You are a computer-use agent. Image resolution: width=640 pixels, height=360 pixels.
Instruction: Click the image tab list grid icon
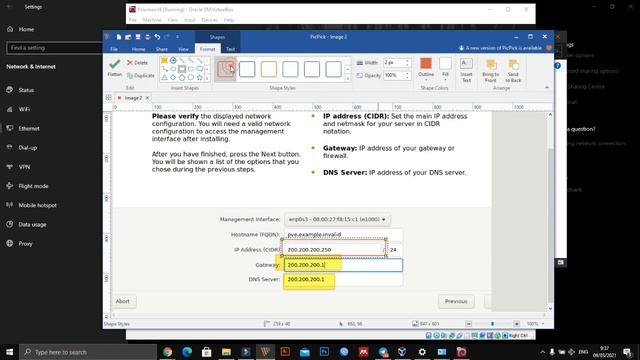(109, 98)
